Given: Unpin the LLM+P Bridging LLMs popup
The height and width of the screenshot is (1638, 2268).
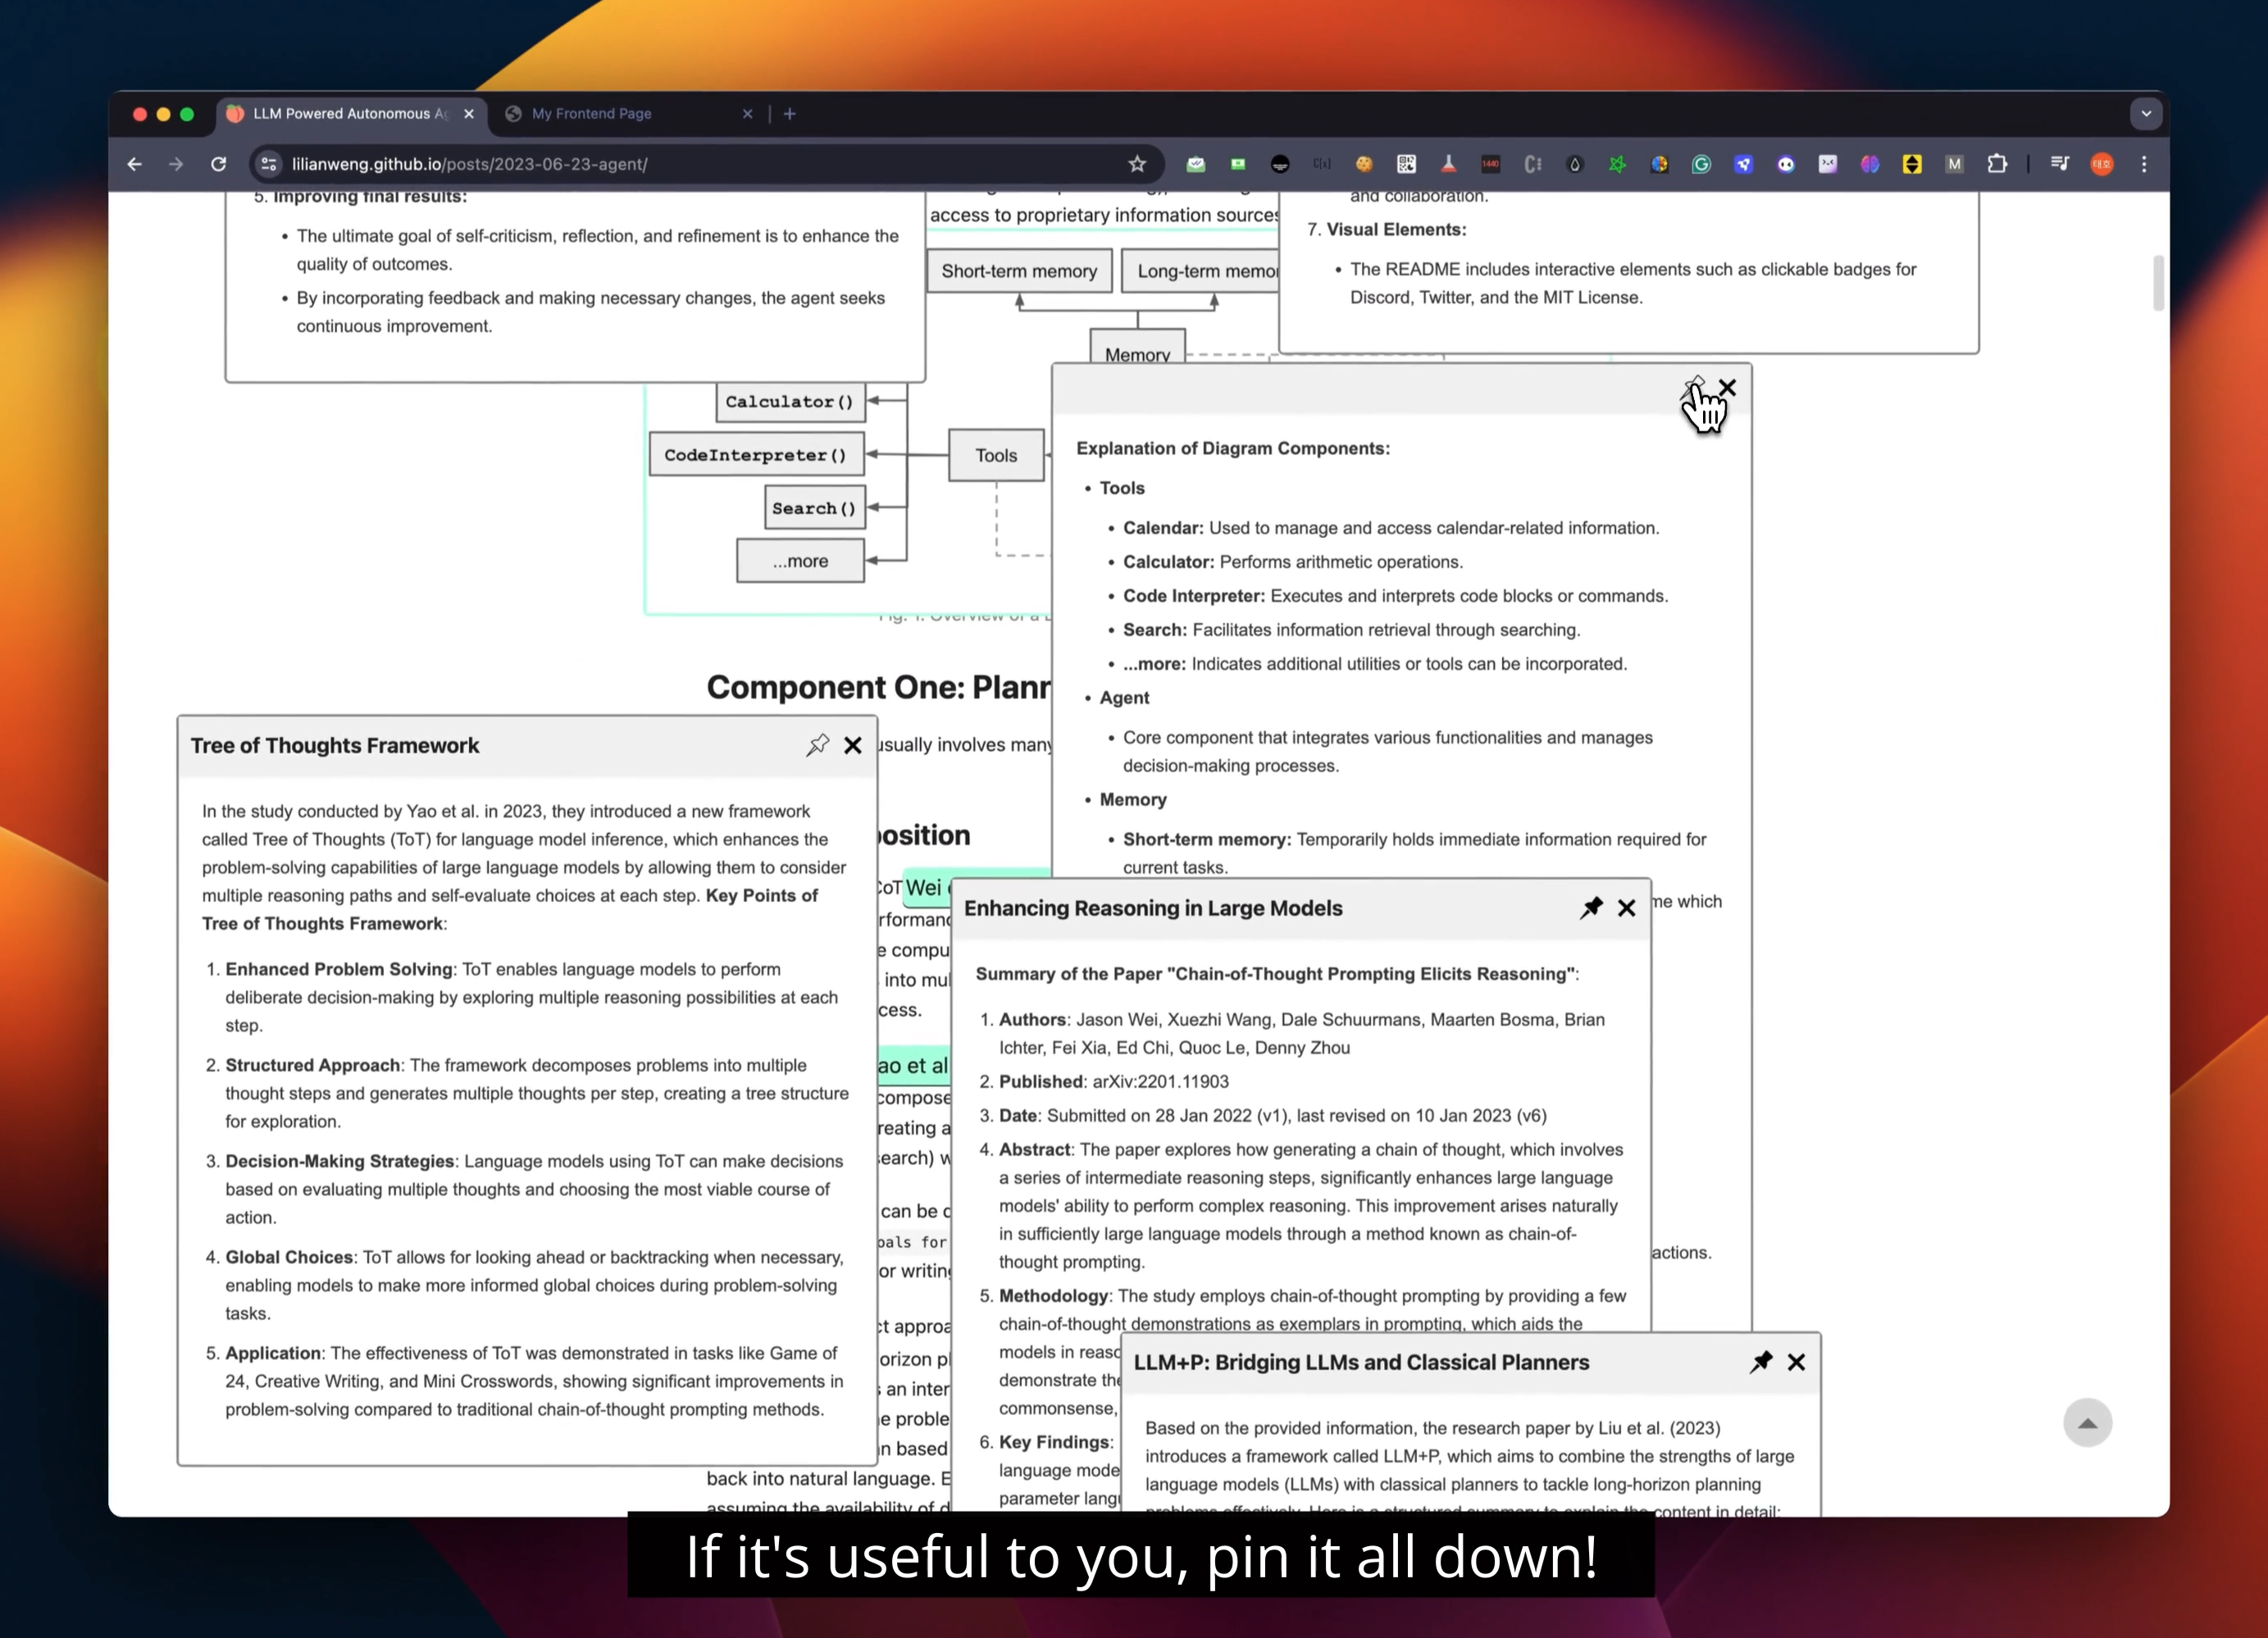Looking at the screenshot, I should click(1761, 1361).
